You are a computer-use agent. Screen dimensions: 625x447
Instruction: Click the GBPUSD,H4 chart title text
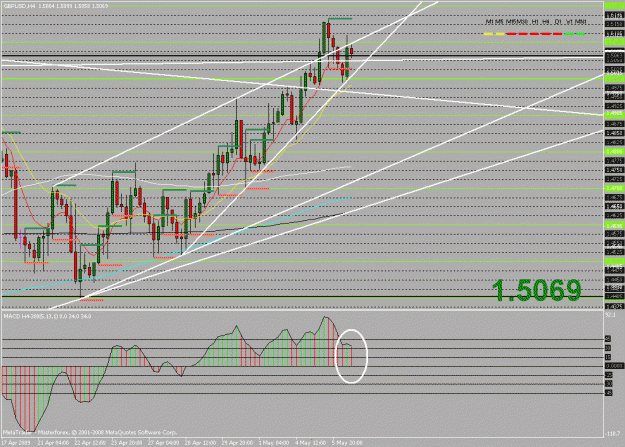point(18,6)
